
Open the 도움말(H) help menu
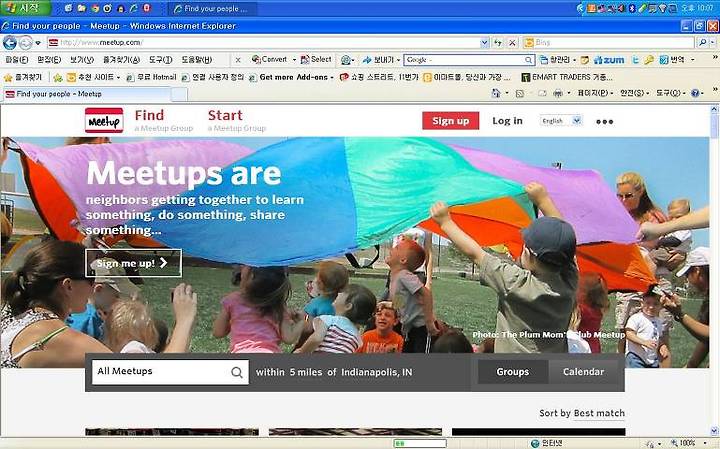coord(197,60)
